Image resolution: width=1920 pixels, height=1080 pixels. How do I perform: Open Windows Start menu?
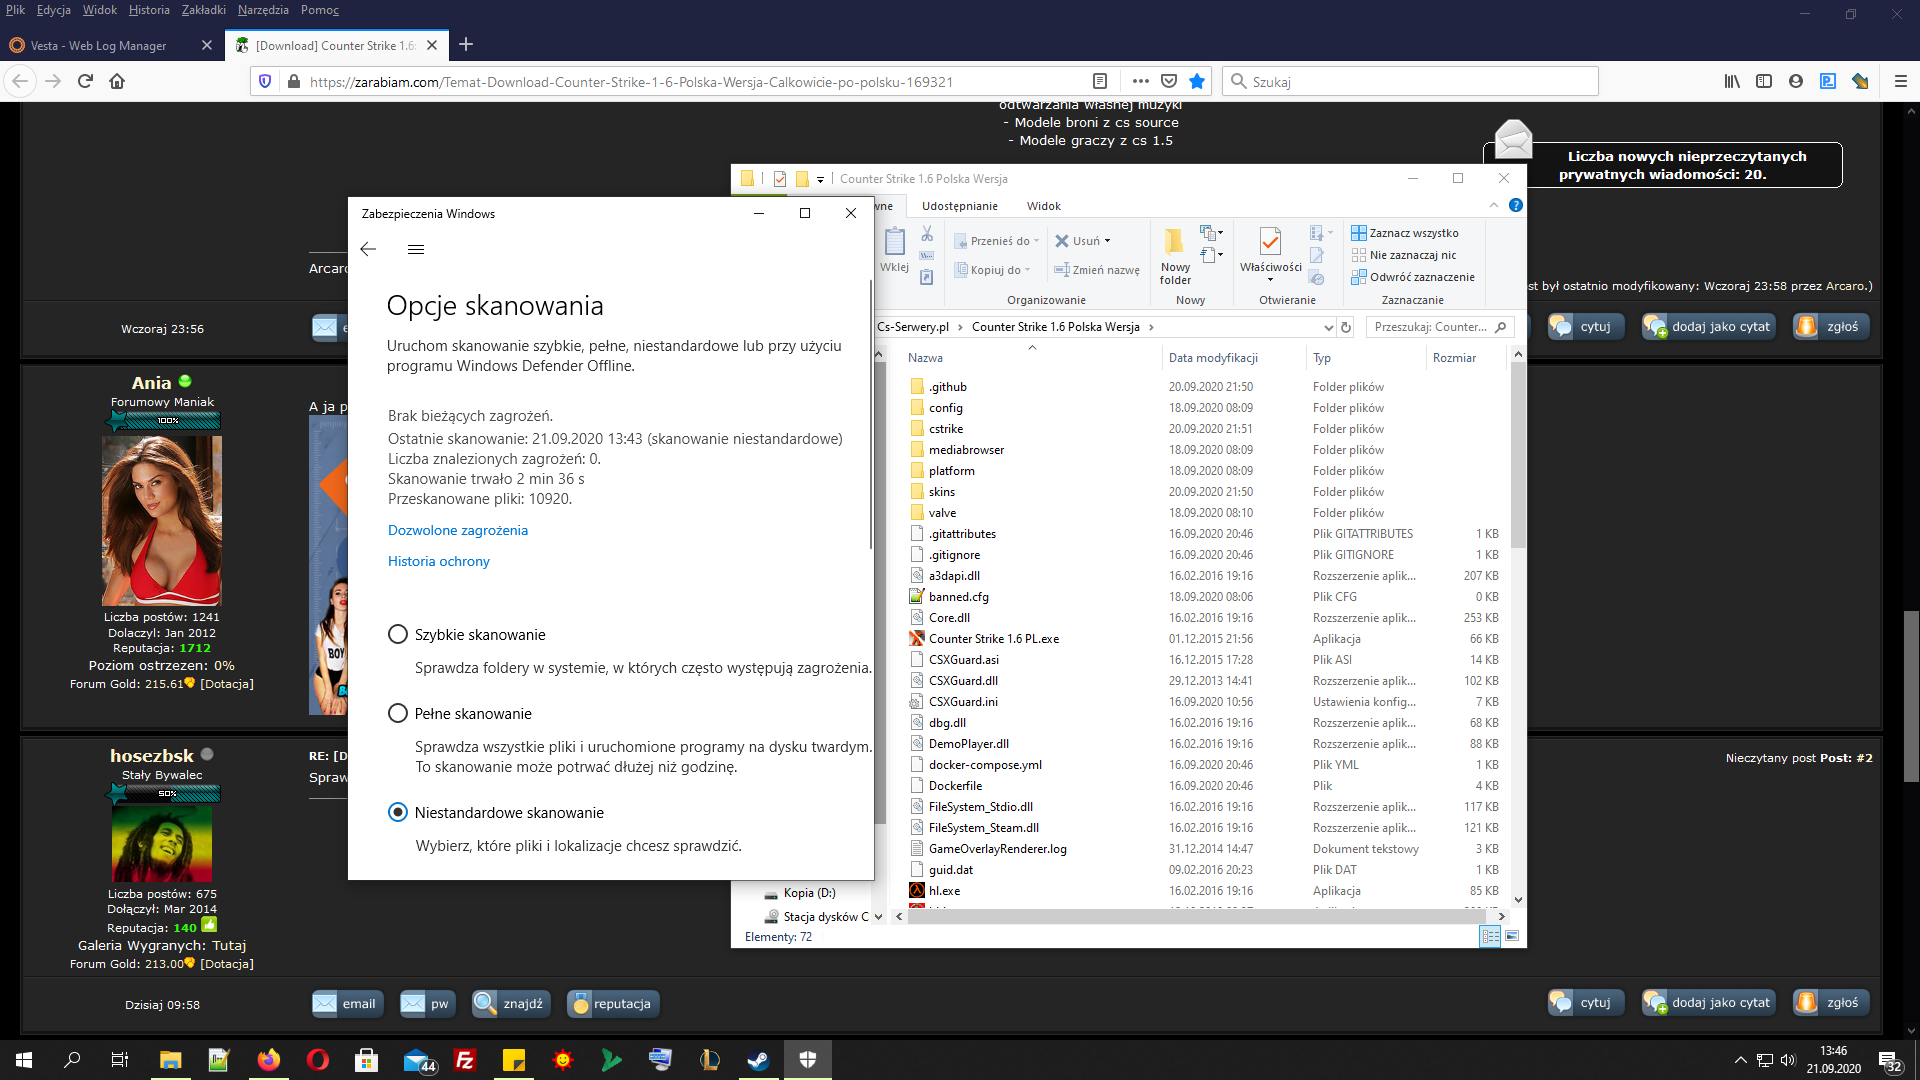tap(24, 1060)
